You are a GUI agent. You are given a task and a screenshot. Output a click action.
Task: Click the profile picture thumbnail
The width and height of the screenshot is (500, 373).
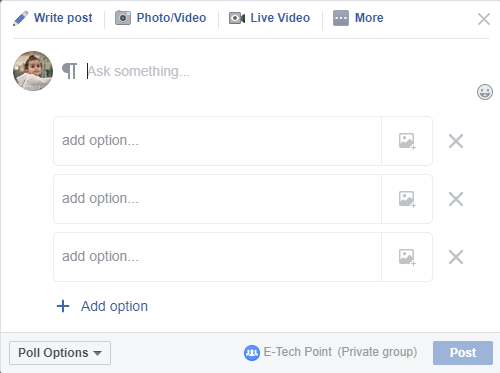[33, 71]
